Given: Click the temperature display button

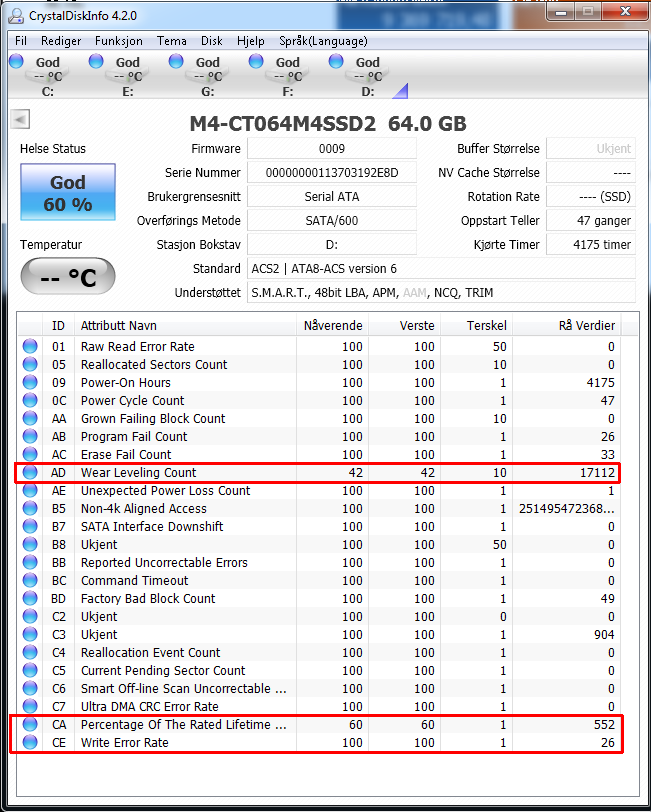Looking at the screenshot, I should pyautogui.click(x=68, y=276).
